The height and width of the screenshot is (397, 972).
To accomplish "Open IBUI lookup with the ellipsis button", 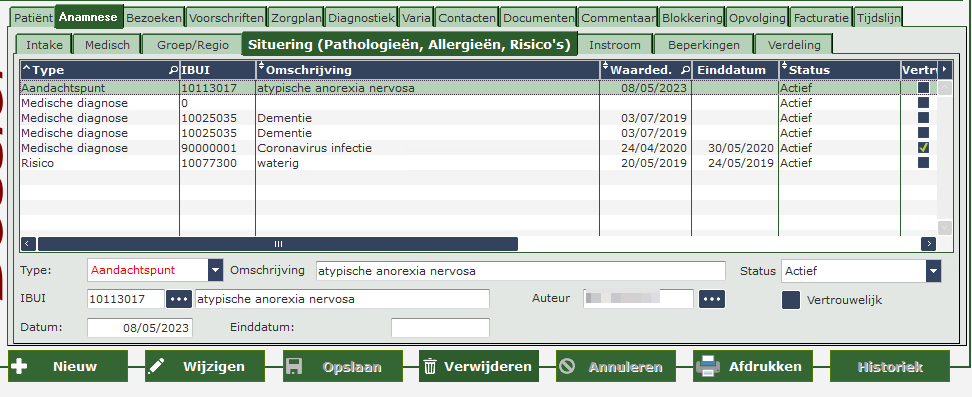I will point(179,299).
